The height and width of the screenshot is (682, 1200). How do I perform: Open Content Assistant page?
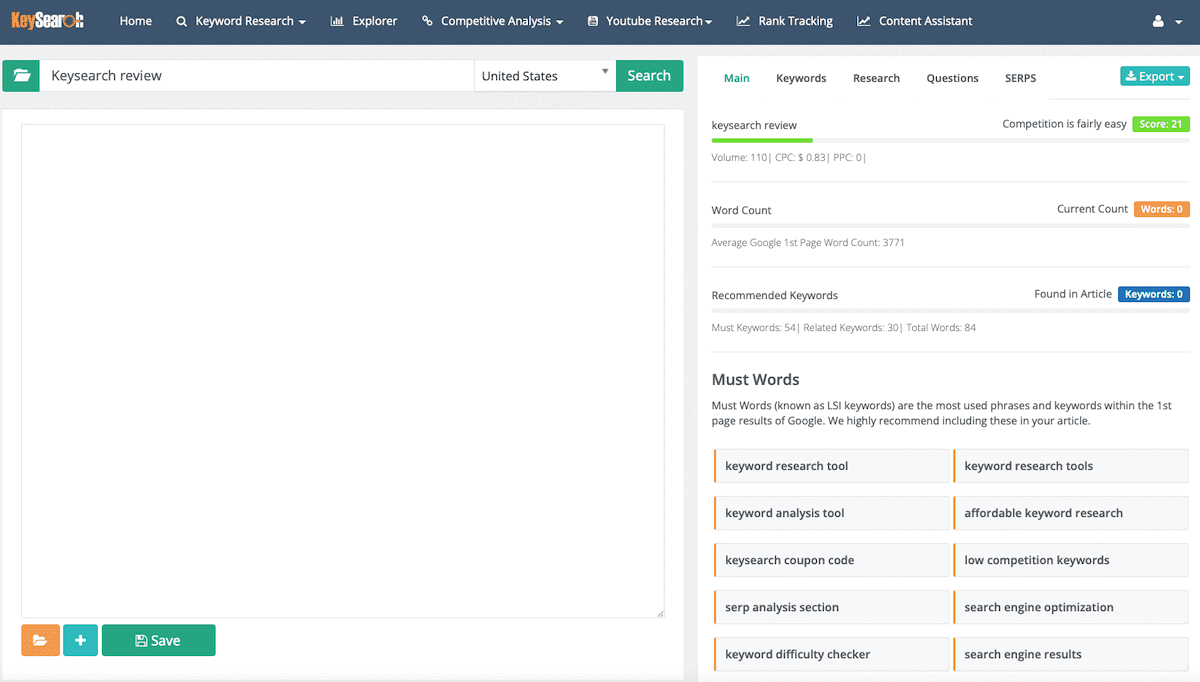coord(915,21)
